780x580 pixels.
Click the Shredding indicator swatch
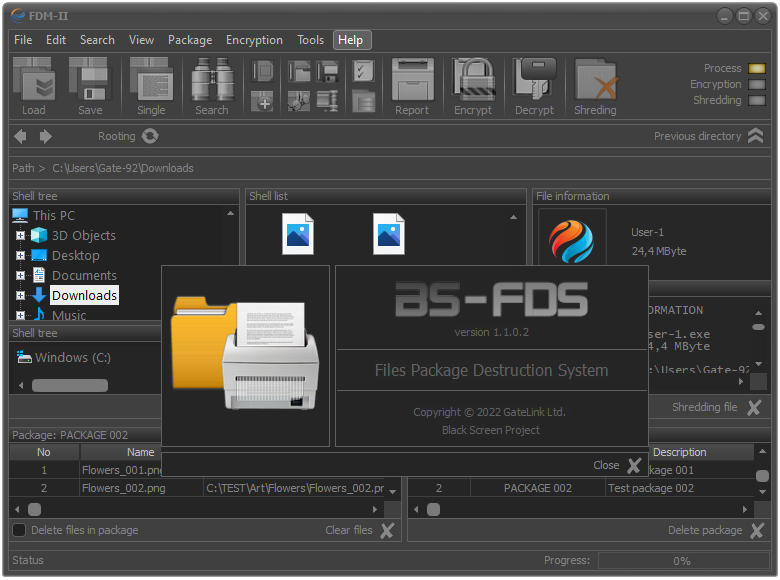tap(757, 100)
